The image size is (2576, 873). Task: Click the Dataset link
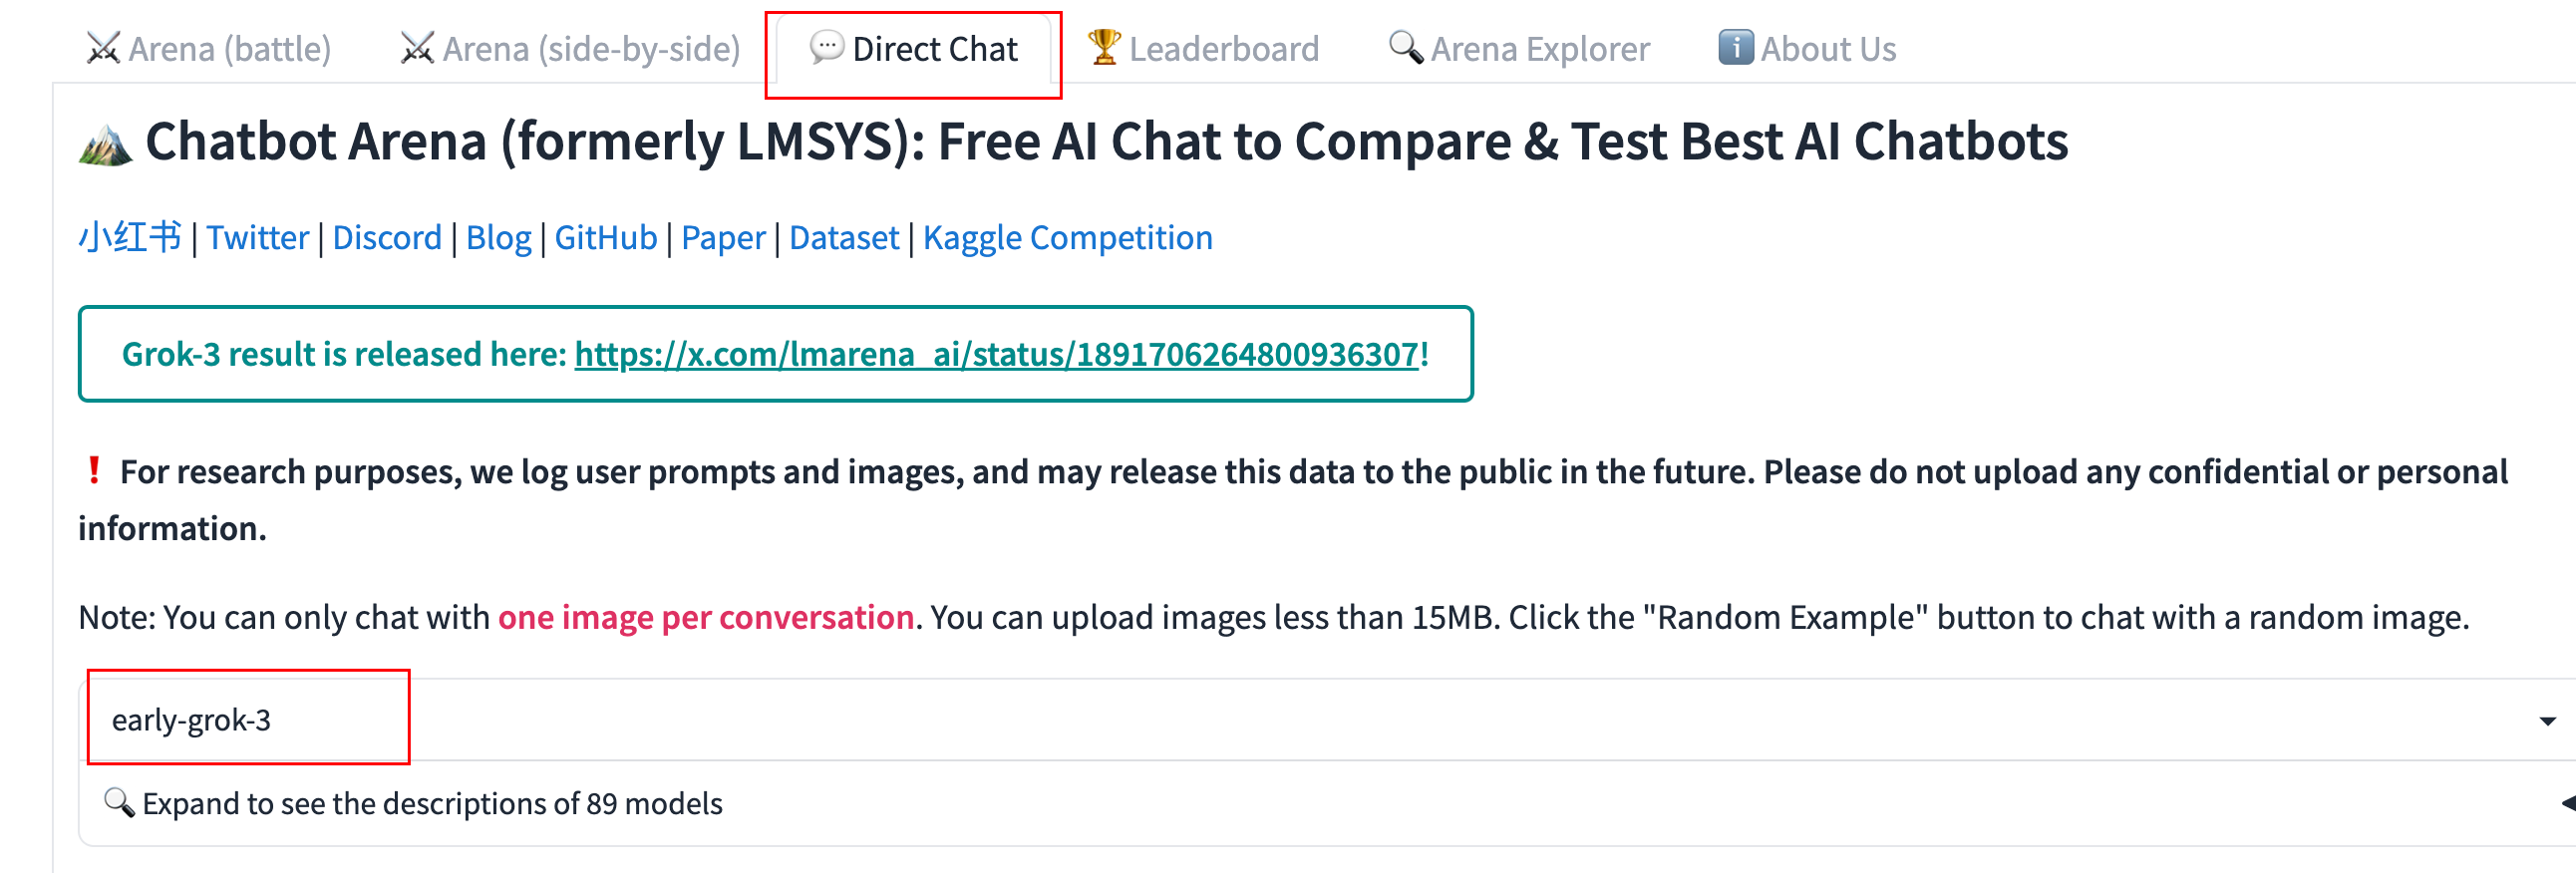843,237
